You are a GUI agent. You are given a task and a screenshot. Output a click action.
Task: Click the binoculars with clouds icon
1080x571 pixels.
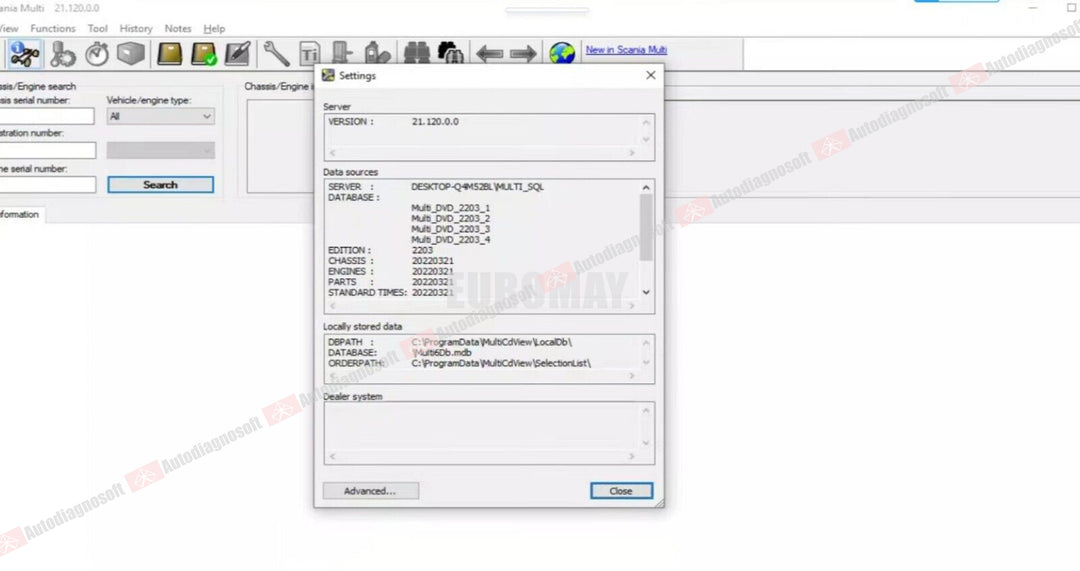tap(450, 52)
